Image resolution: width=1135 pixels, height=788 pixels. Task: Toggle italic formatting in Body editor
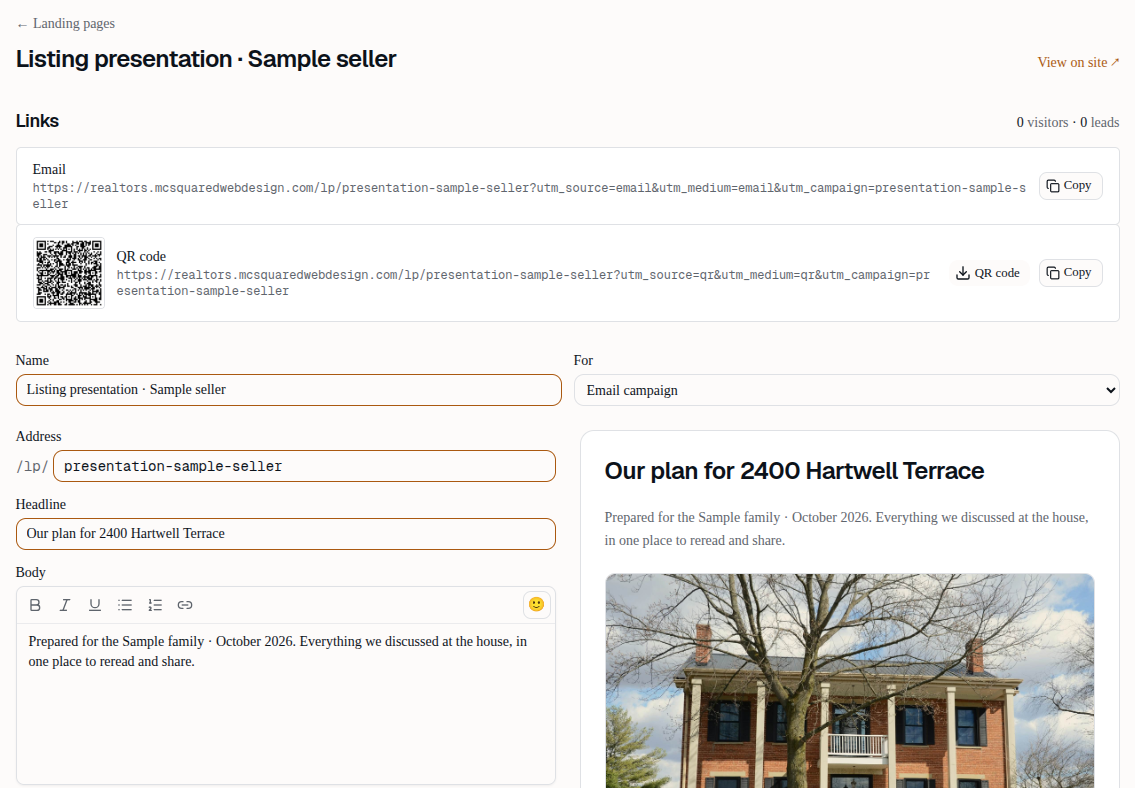[x=64, y=605]
